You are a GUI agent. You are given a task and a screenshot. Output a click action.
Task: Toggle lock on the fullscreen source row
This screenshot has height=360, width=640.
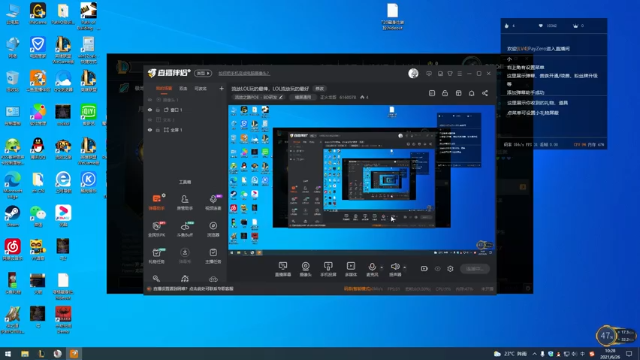(158, 130)
